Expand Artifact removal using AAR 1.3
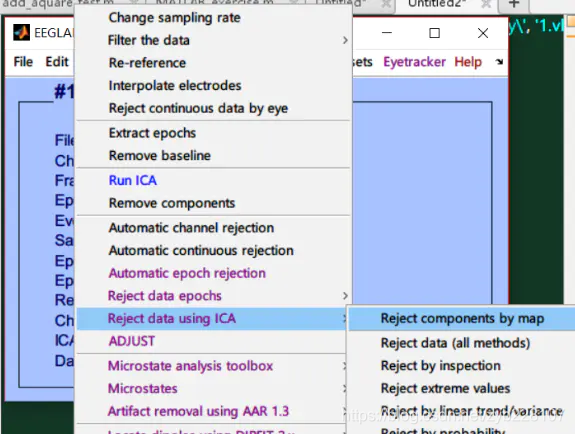 (x=212, y=411)
